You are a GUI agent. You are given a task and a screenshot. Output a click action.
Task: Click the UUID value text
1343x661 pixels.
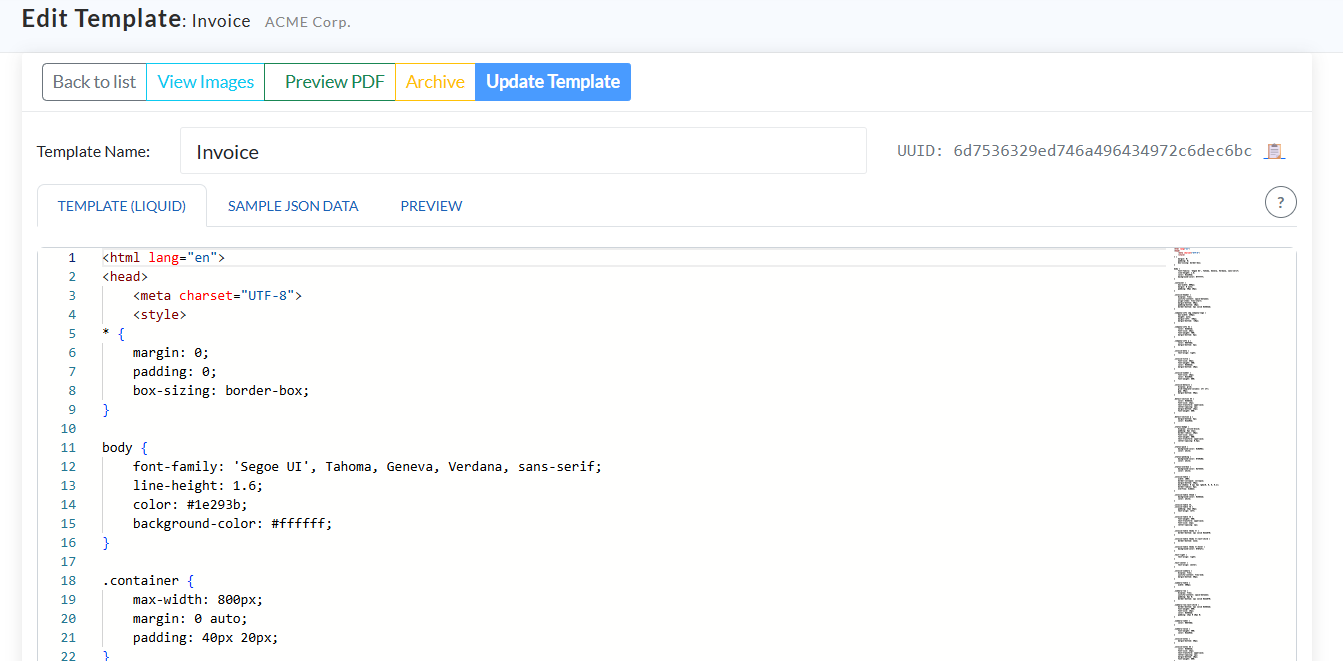coord(1102,151)
